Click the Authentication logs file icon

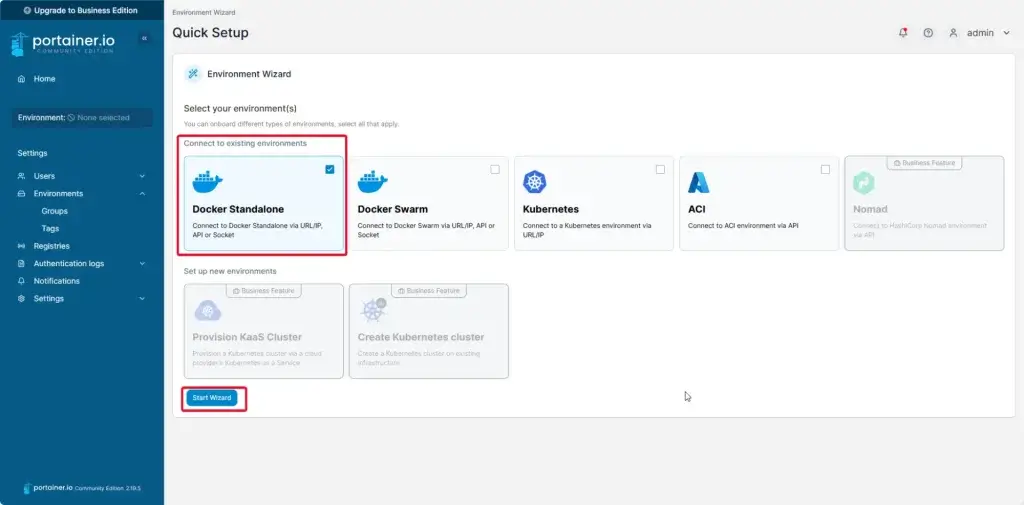(x=22, y=264)
